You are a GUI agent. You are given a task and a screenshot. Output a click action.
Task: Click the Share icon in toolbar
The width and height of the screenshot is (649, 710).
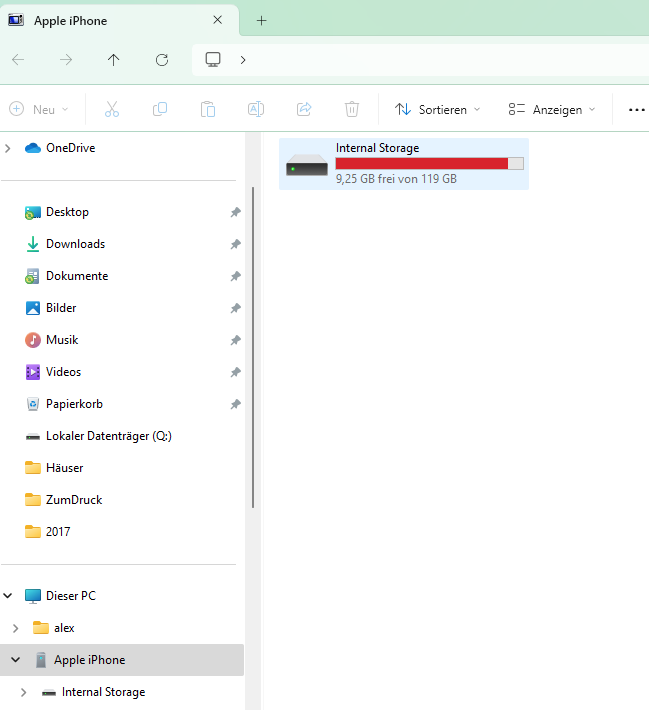304,109
